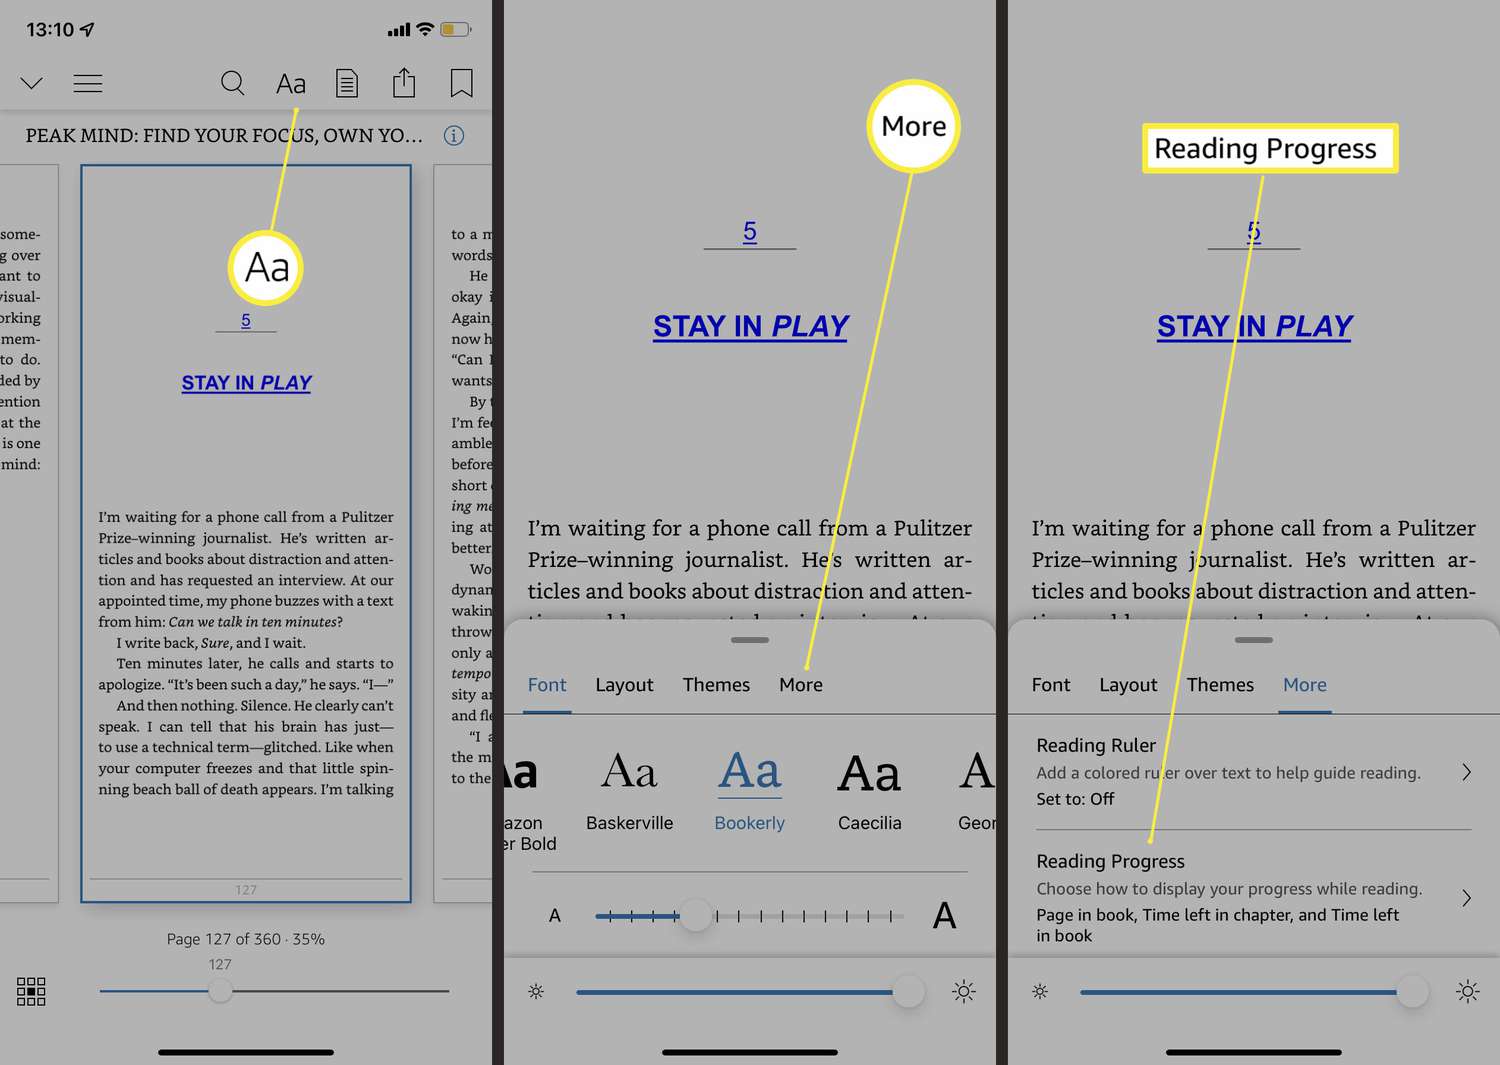Open search with the magnifier icon
Screen dimensions: 1500x1065
[232, 83]
